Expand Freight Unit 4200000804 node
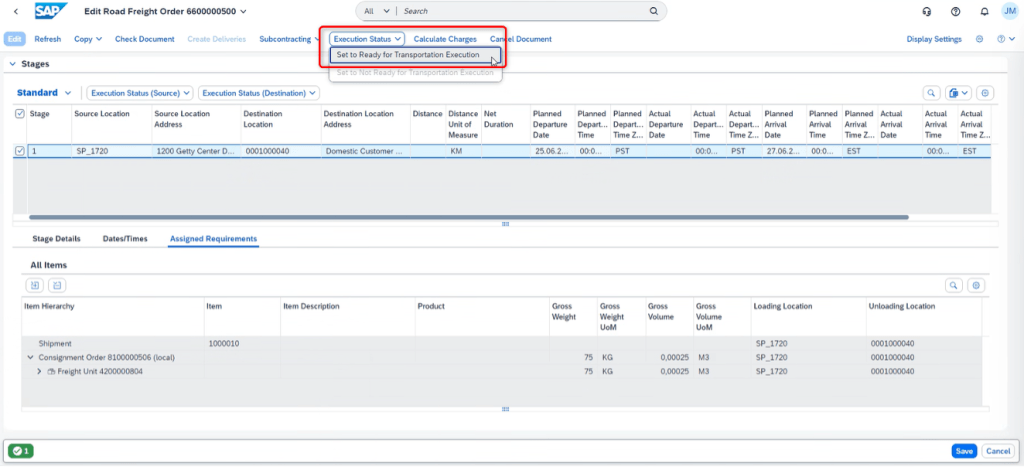This screenshot has height=467, width=1024. point(39,372)
